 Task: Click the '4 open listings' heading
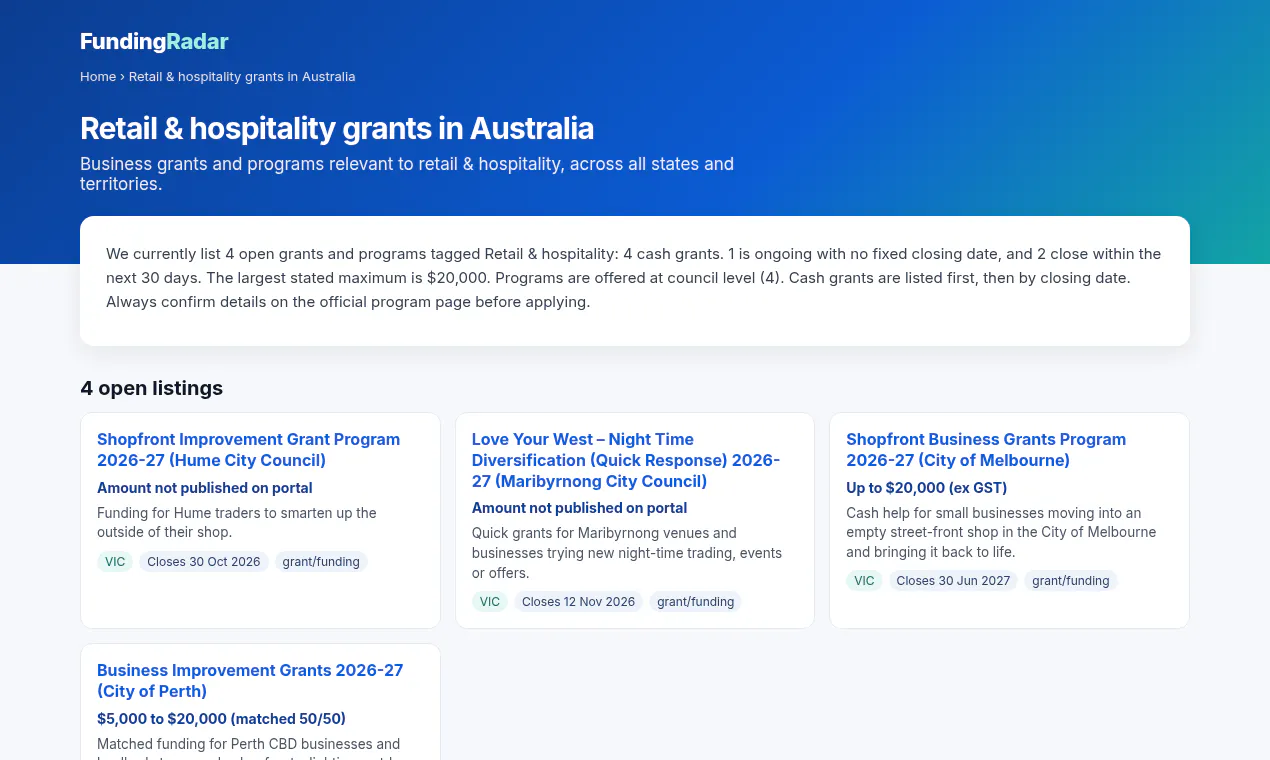152,388
